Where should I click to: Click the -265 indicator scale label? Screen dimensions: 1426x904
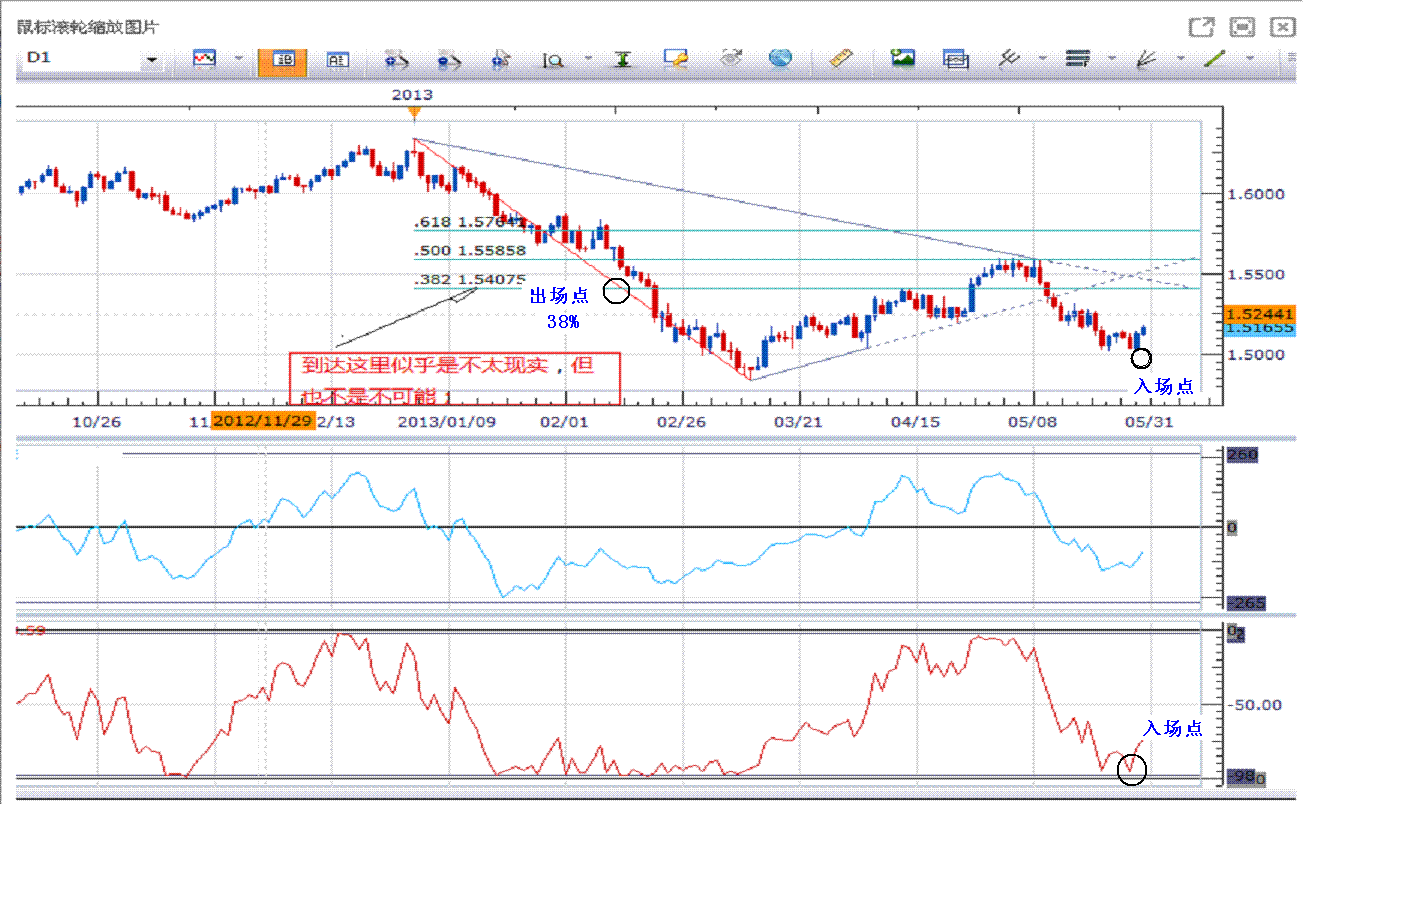click(1247, 603)
